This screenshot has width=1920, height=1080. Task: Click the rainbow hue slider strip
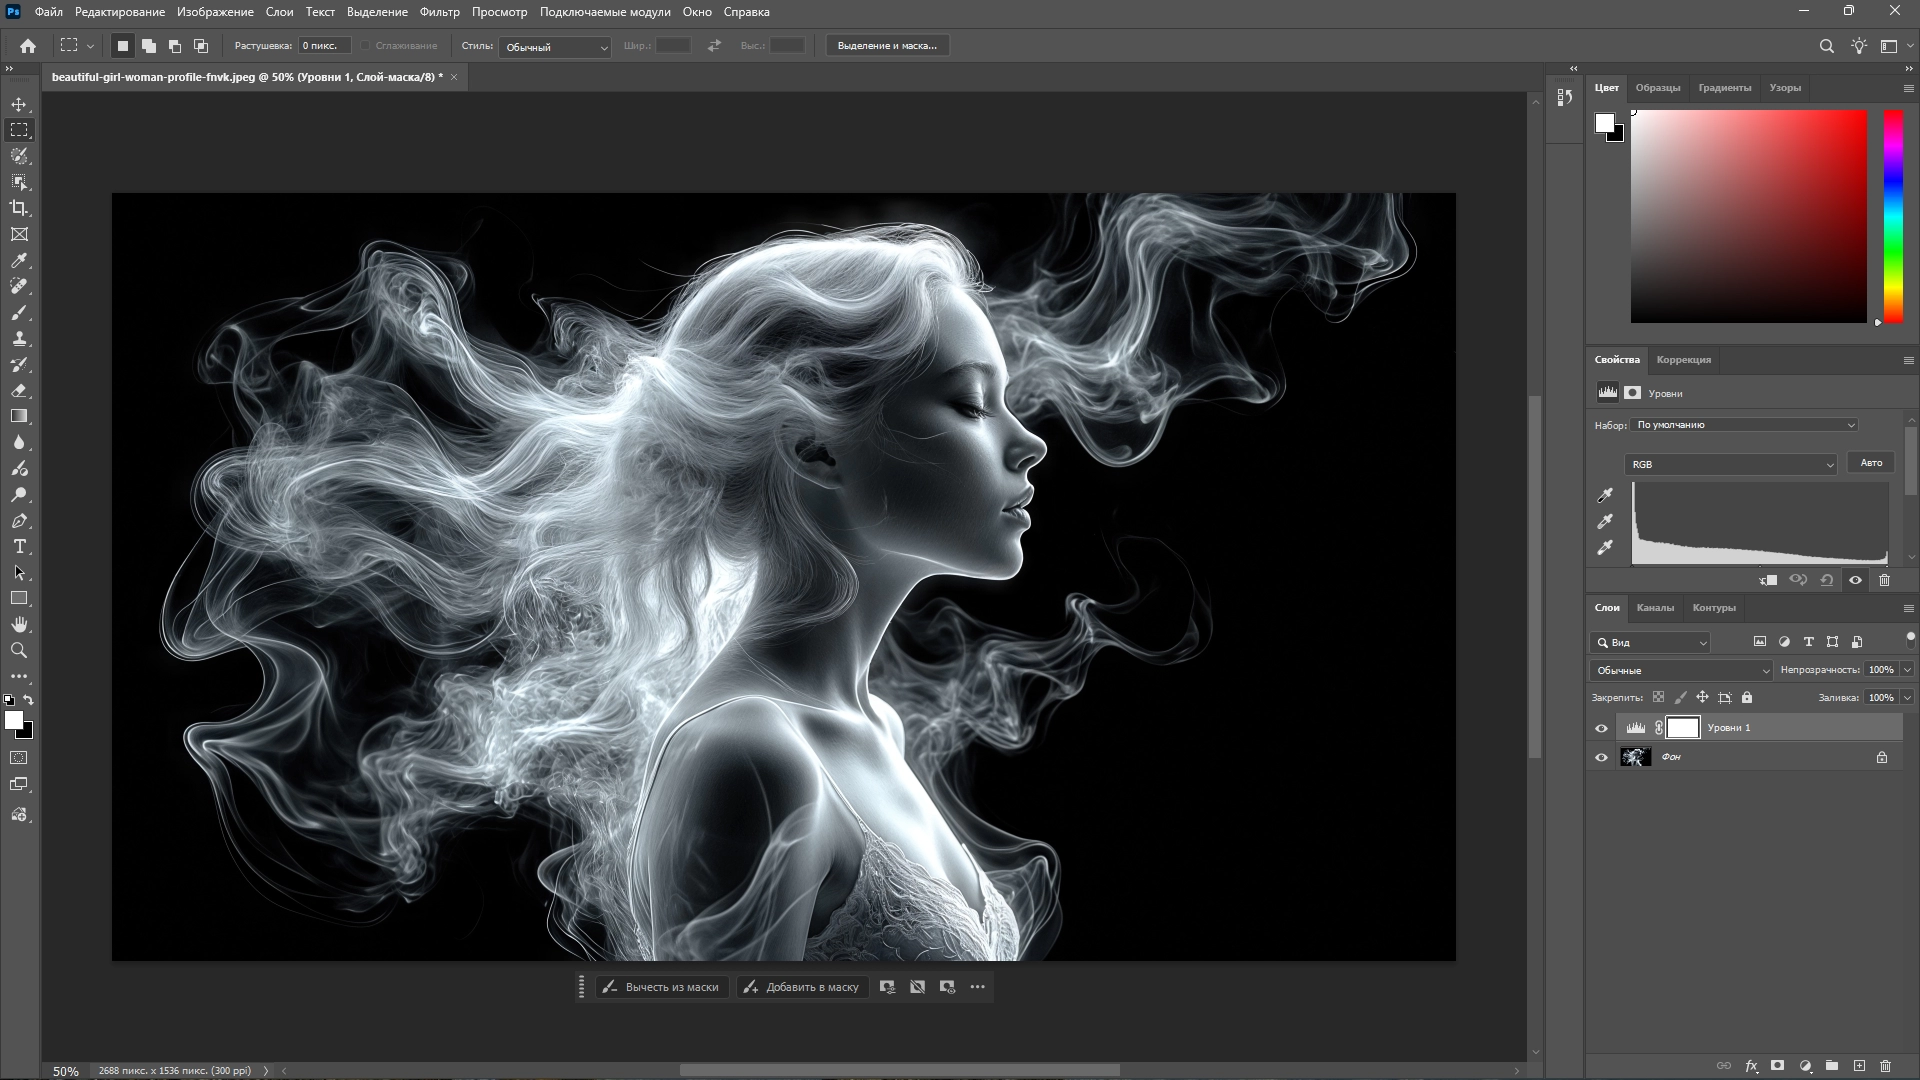pos(1893,215)
